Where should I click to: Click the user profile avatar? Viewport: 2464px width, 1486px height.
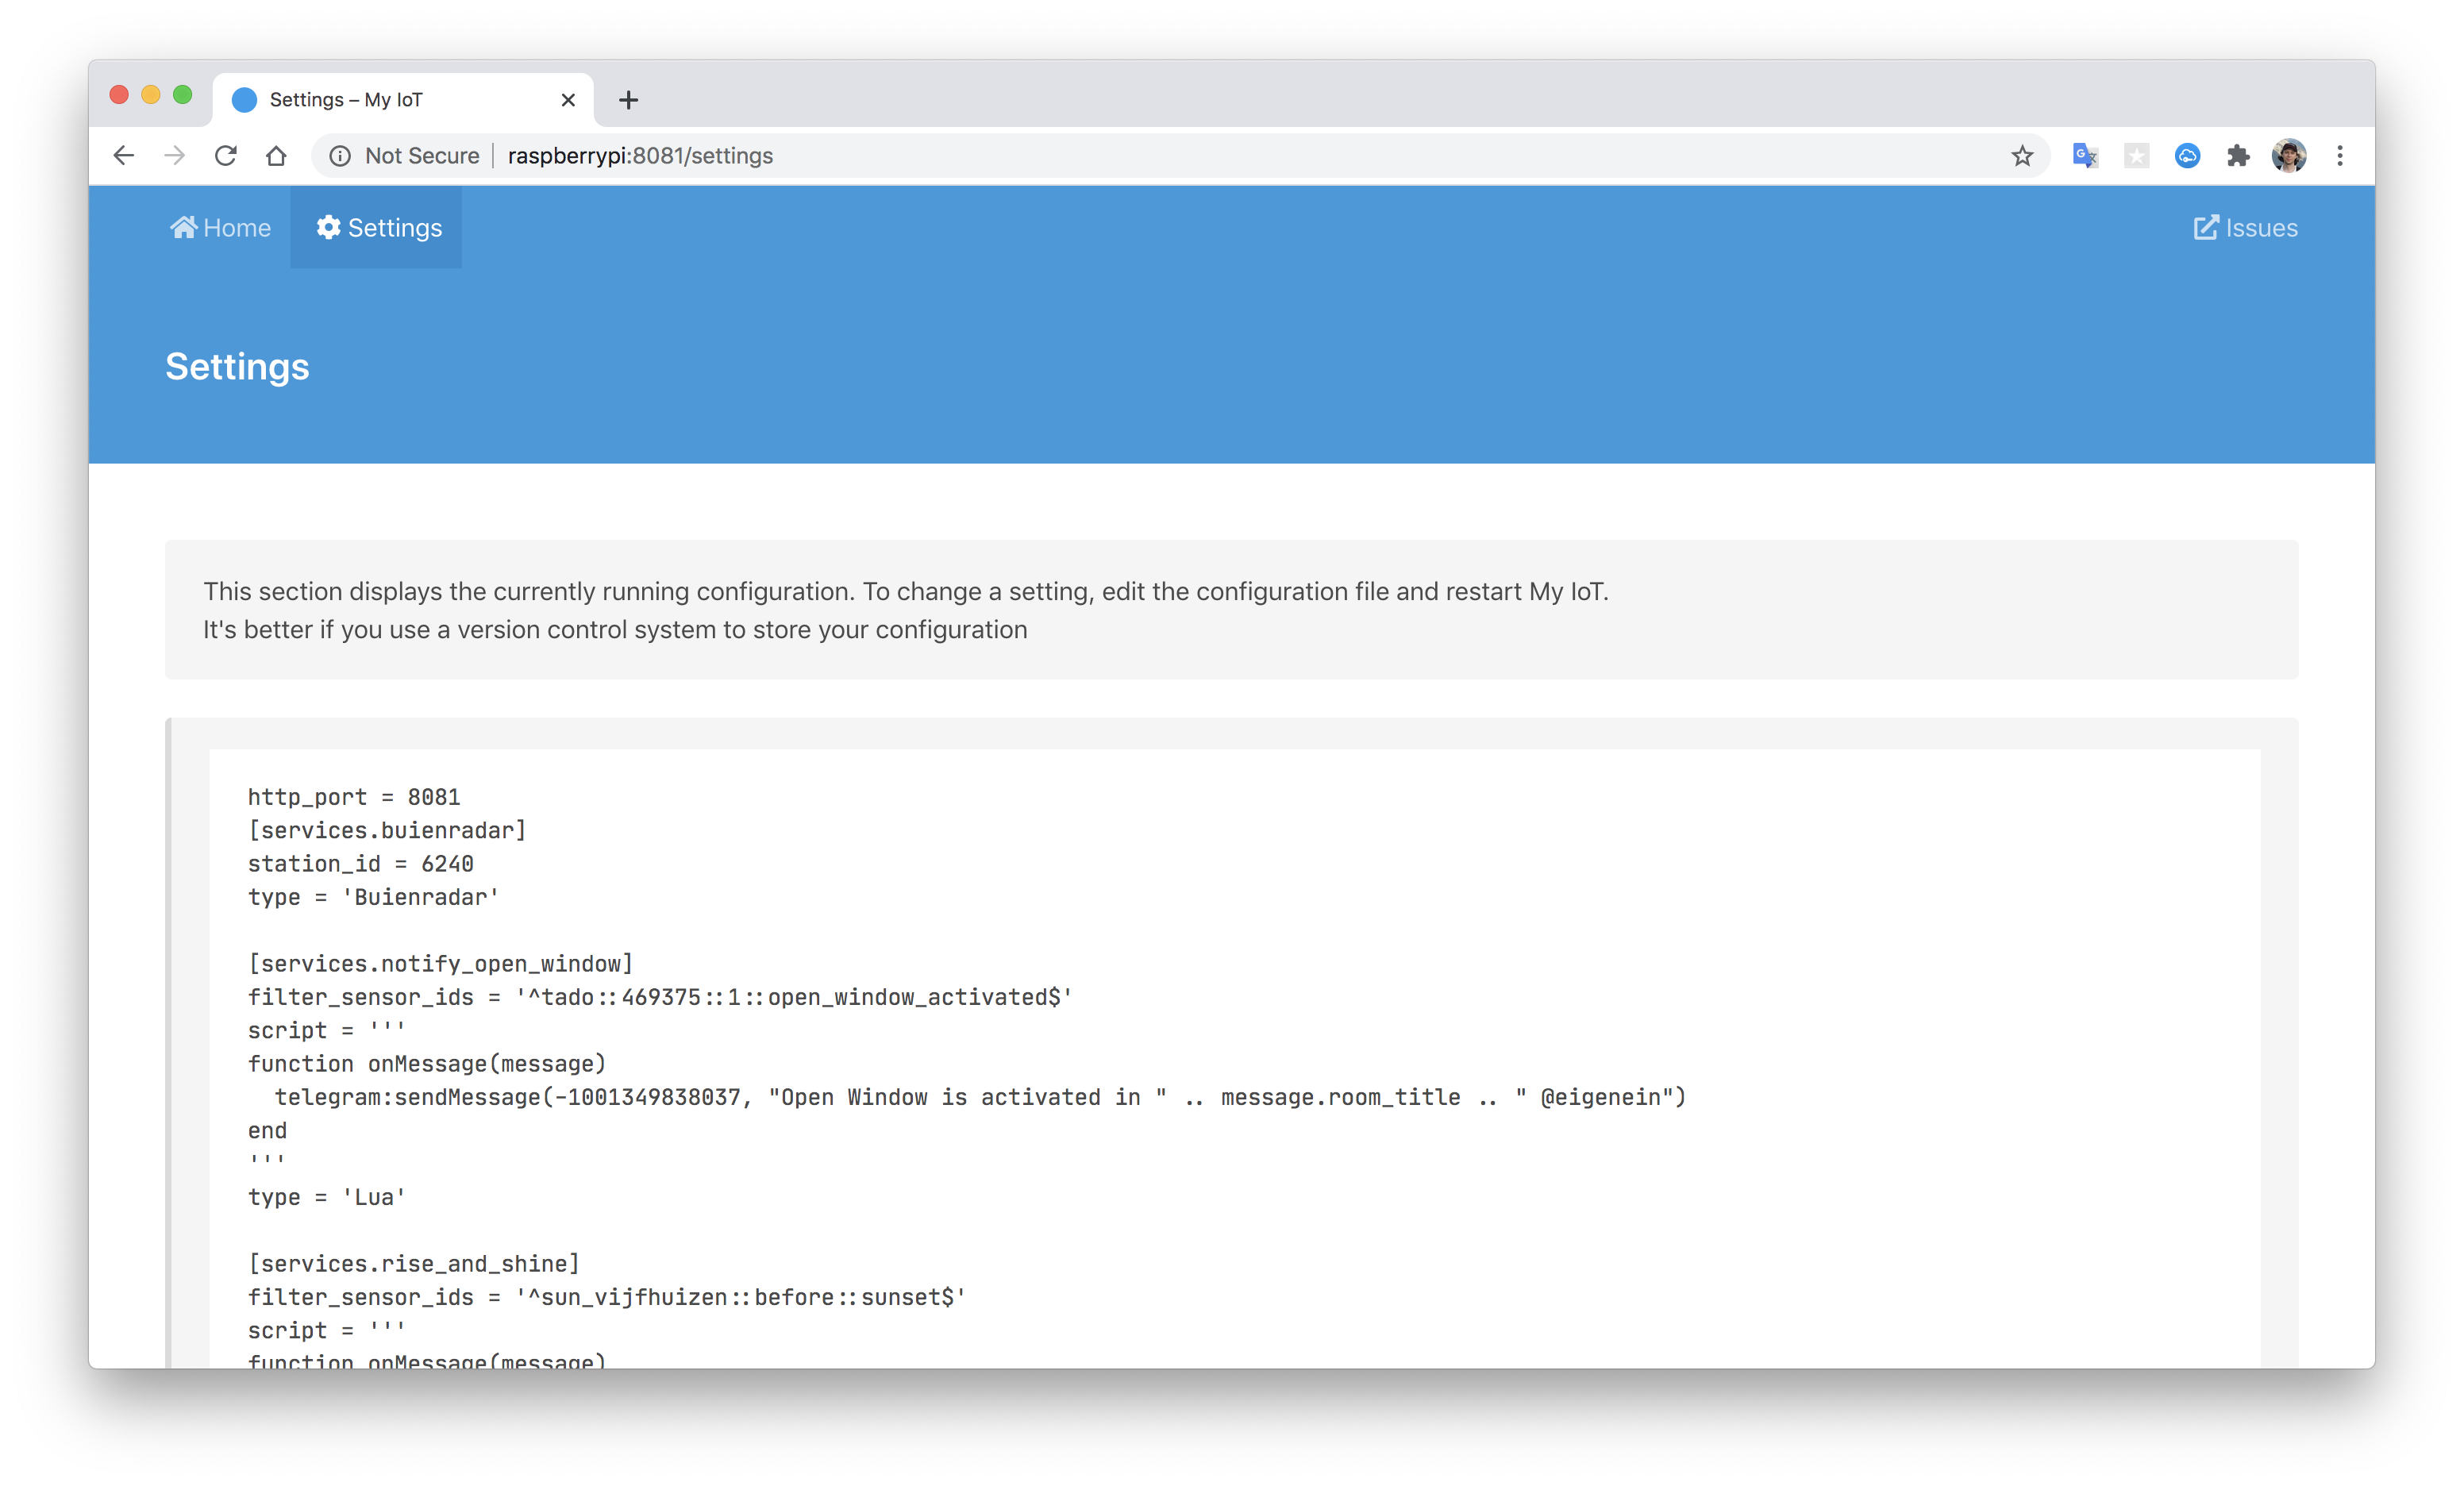click(2289, 156)
